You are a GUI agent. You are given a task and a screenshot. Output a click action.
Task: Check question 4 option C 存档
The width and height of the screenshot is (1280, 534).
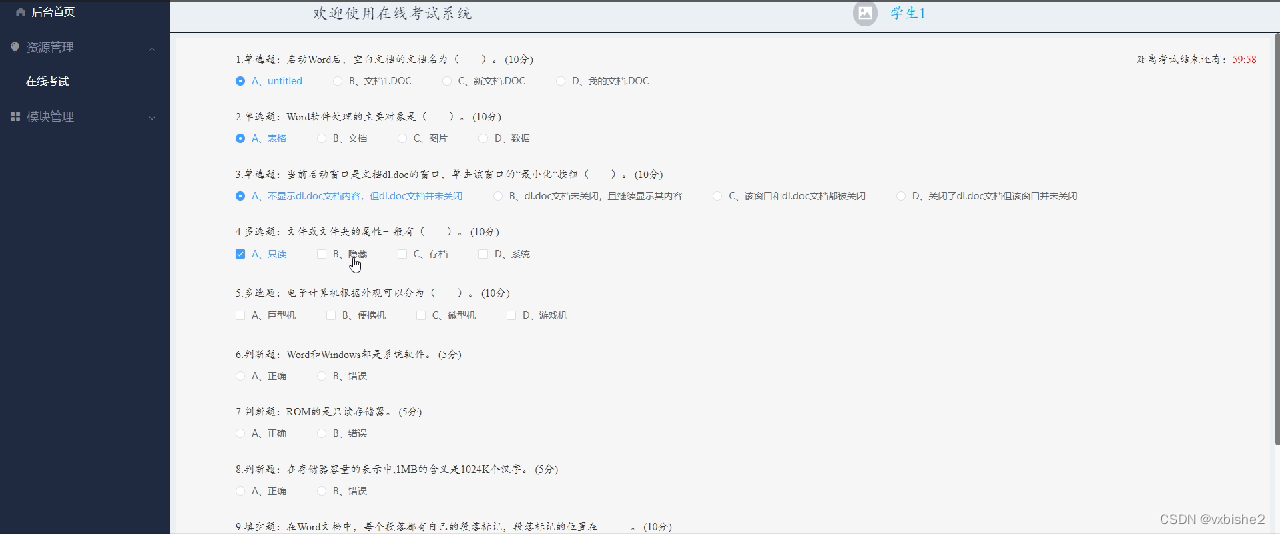coord(423,254)
